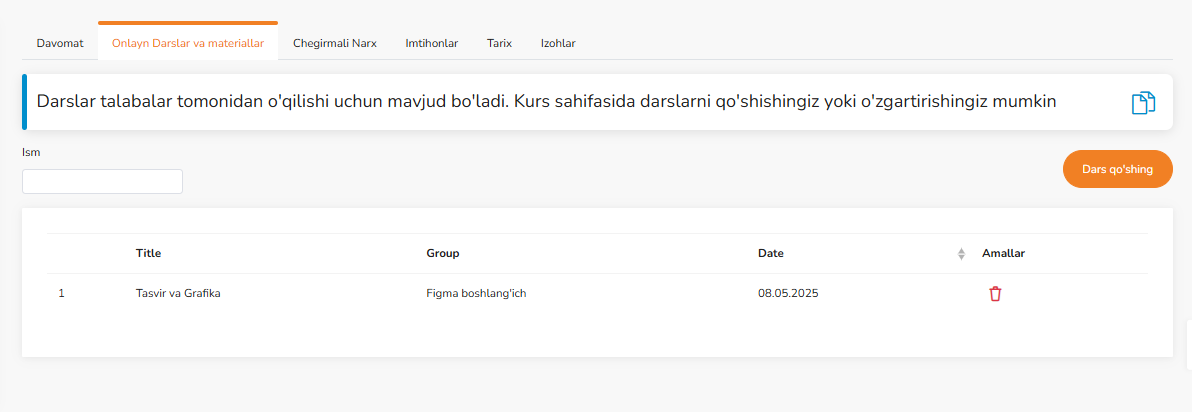1192x412 pixels.
Task: Open the Tarix tab
Action: tap(499, 43)
